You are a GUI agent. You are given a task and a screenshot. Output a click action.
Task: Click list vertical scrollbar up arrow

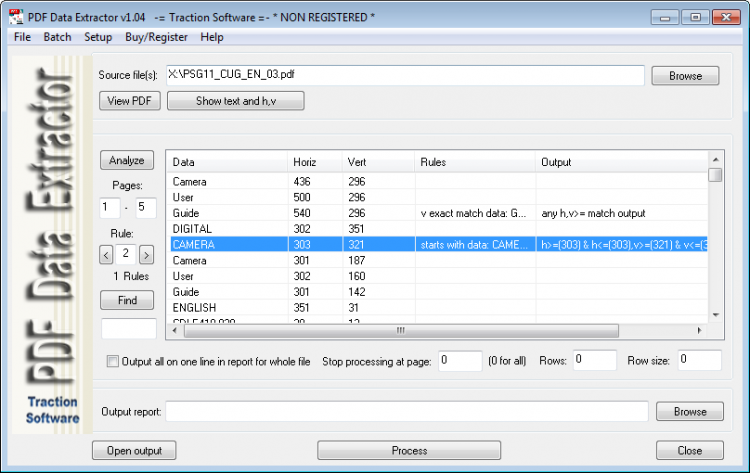click(x=716, y=159)
